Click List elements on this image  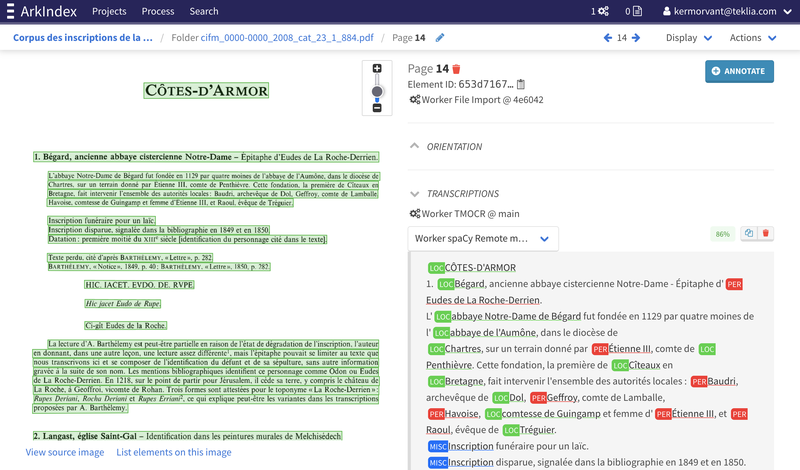point(174,452)
